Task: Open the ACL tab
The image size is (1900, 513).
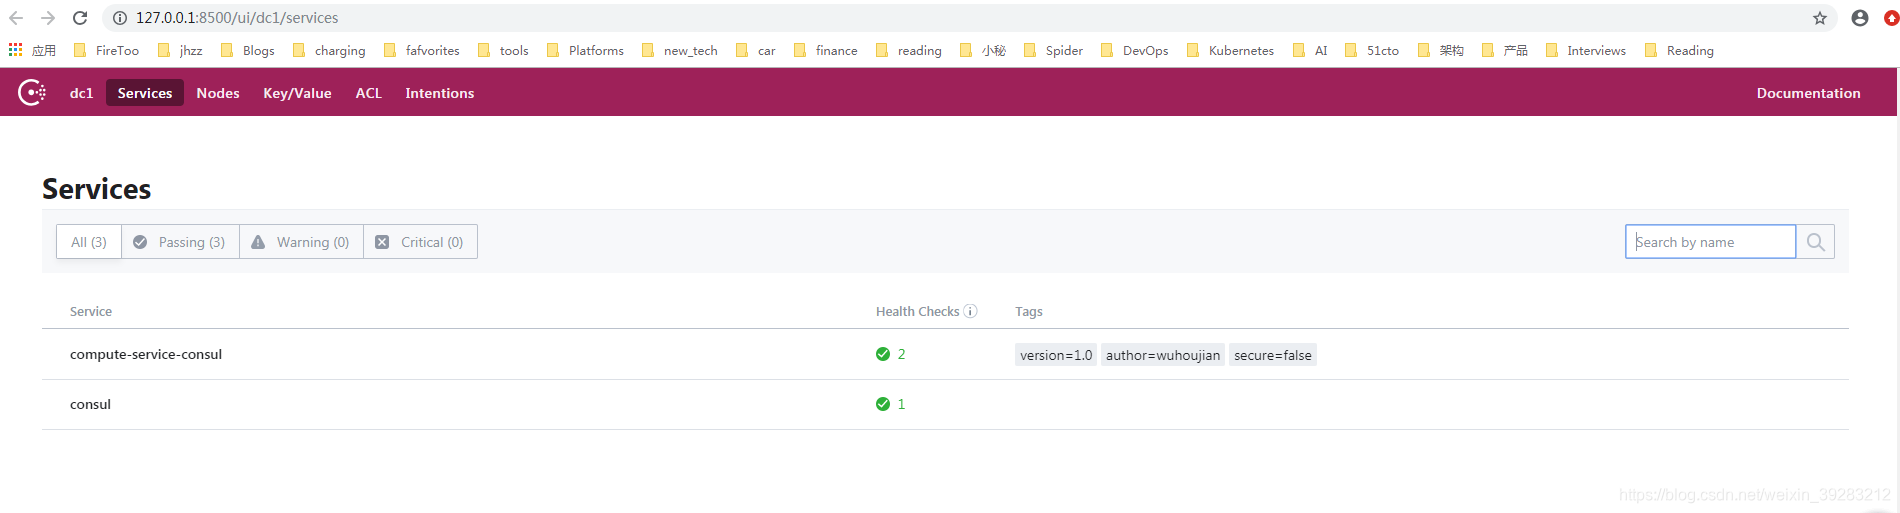Action: (369, 93)
